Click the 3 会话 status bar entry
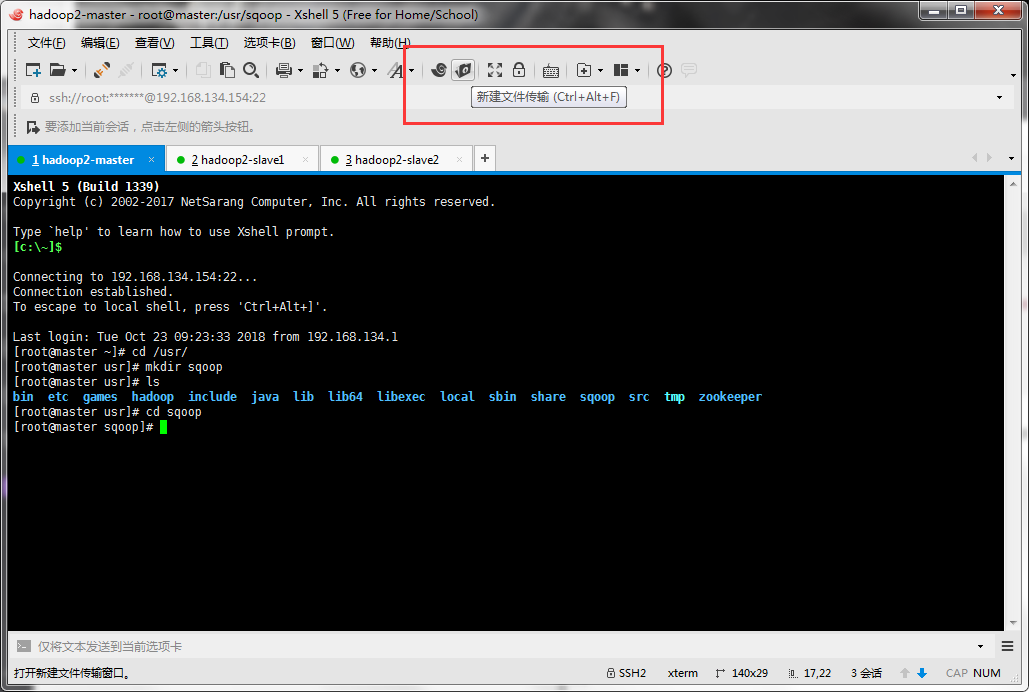 [866, 673]
